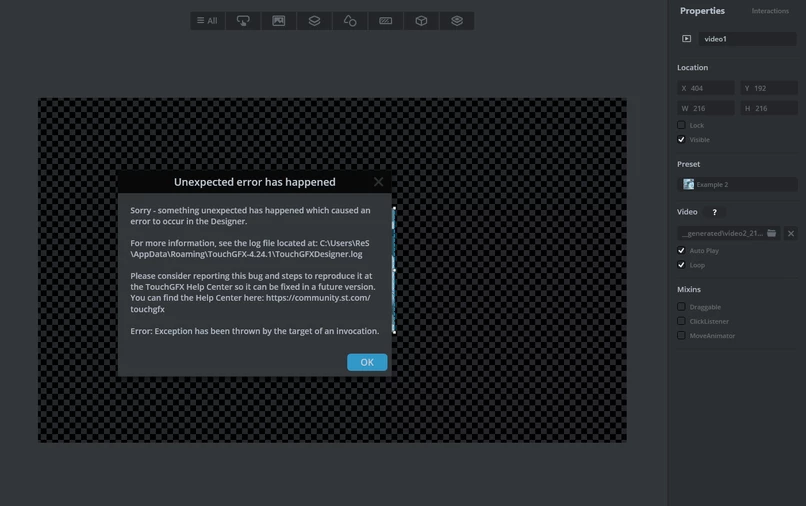Edit the video1 name field
The width and height of the screenshot is (806, 506).
click(747, 39)
